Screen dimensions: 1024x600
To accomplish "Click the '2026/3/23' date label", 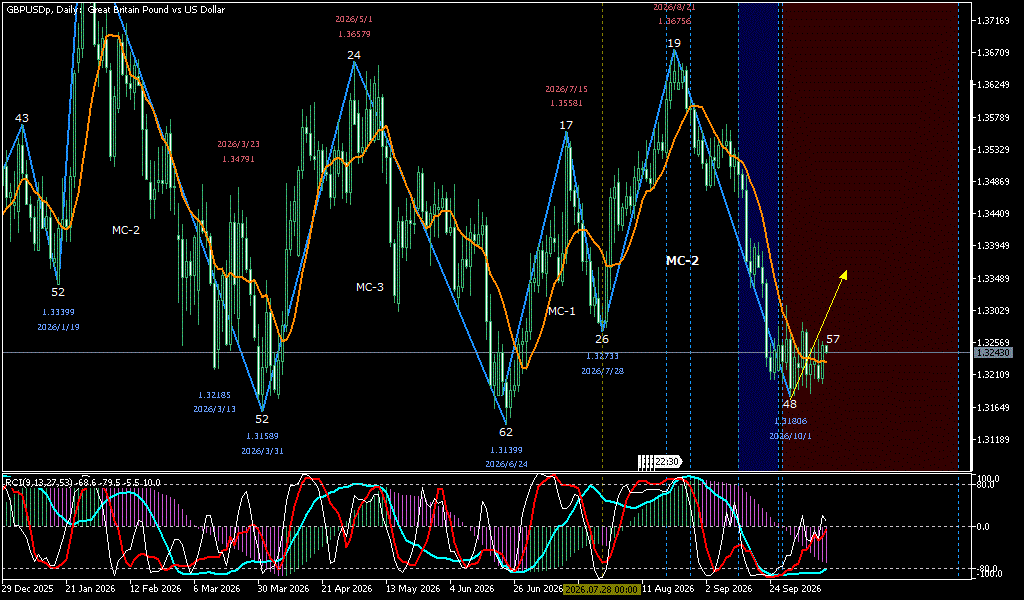I will [x=238, y=144].
